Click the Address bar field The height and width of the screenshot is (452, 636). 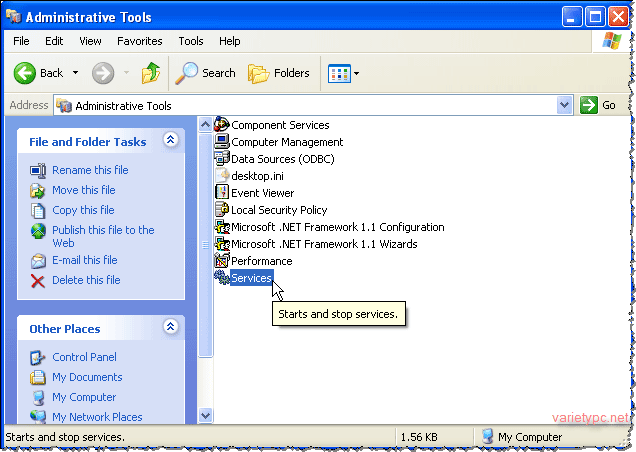(x=313, y=105)
